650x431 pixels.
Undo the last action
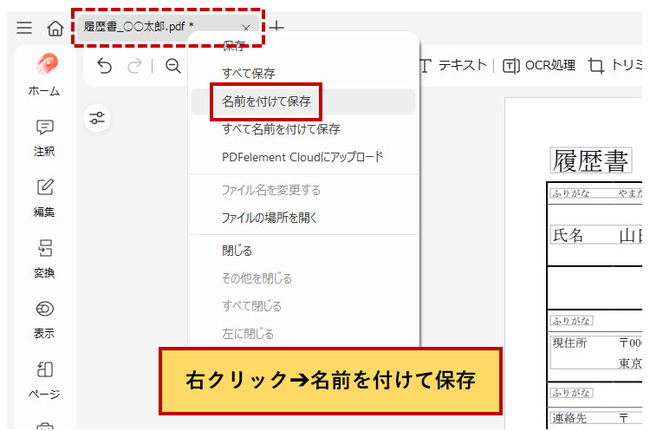coord(104,66)
